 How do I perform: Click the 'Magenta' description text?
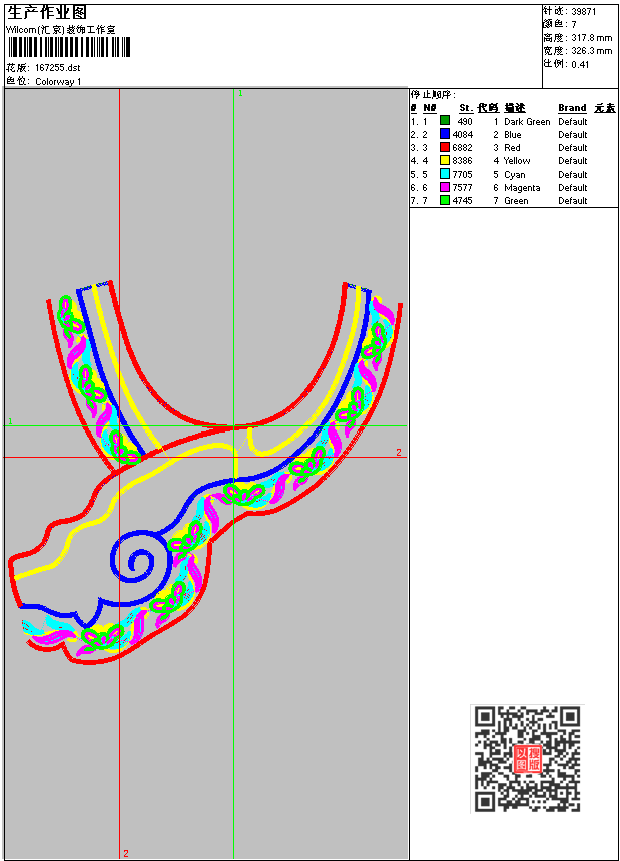[522, 188]
